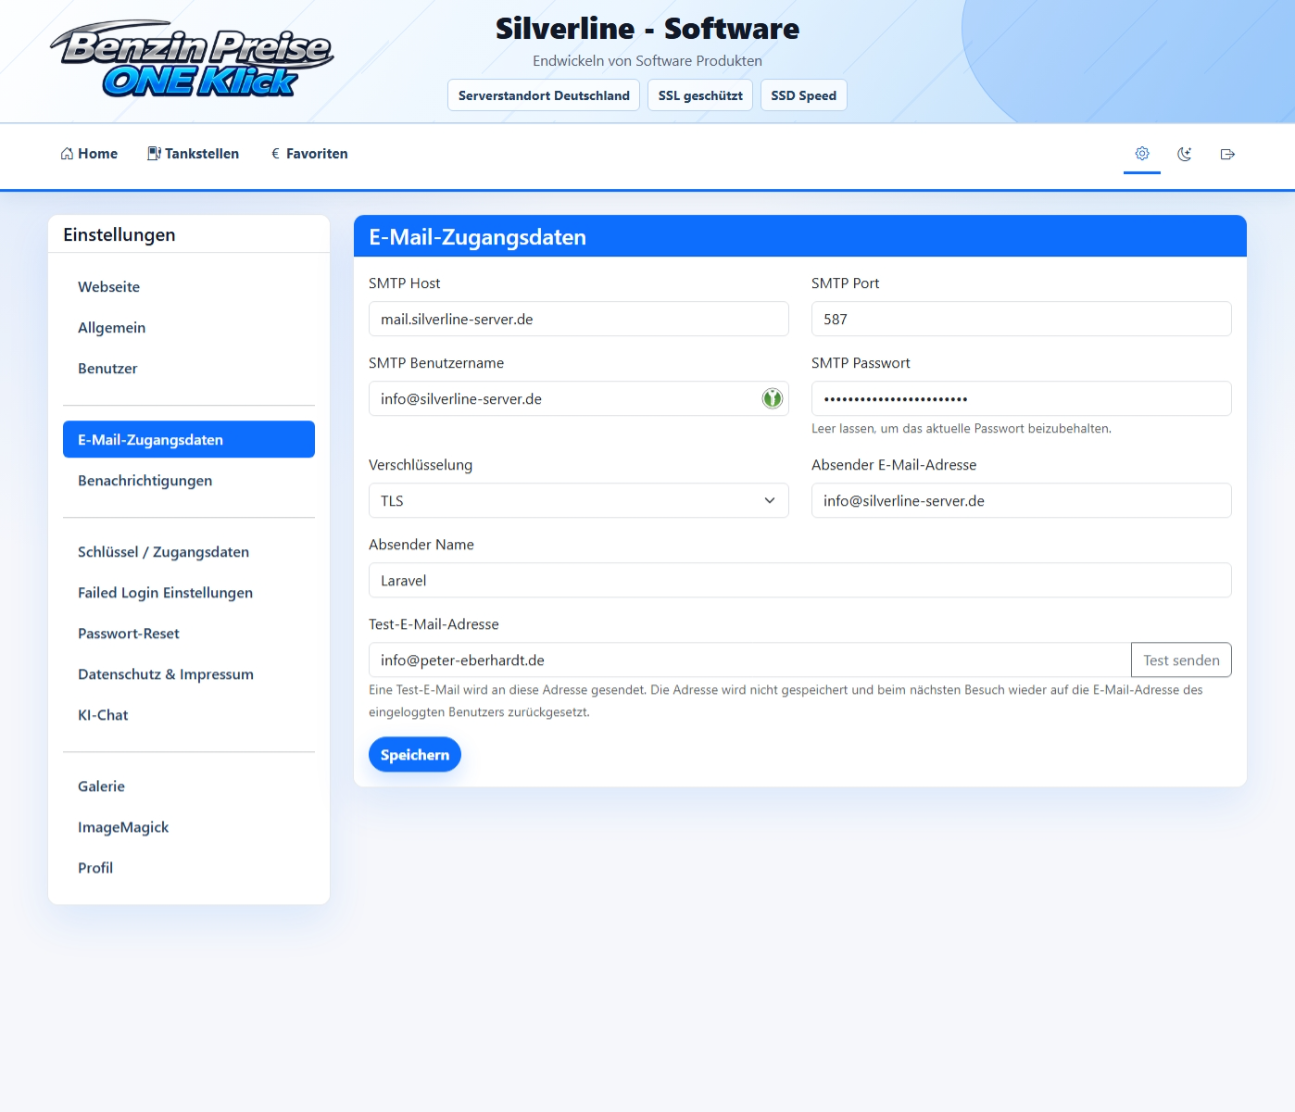Open KI-Chat settings
Image resolution: width=1295 pixels, height=1112 pixels.
[189, 716]
